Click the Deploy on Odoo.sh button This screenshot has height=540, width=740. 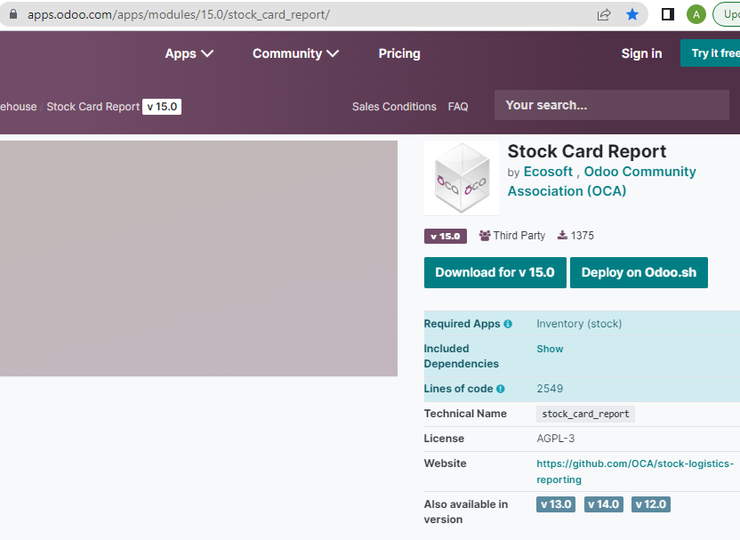tap(639, 272)
